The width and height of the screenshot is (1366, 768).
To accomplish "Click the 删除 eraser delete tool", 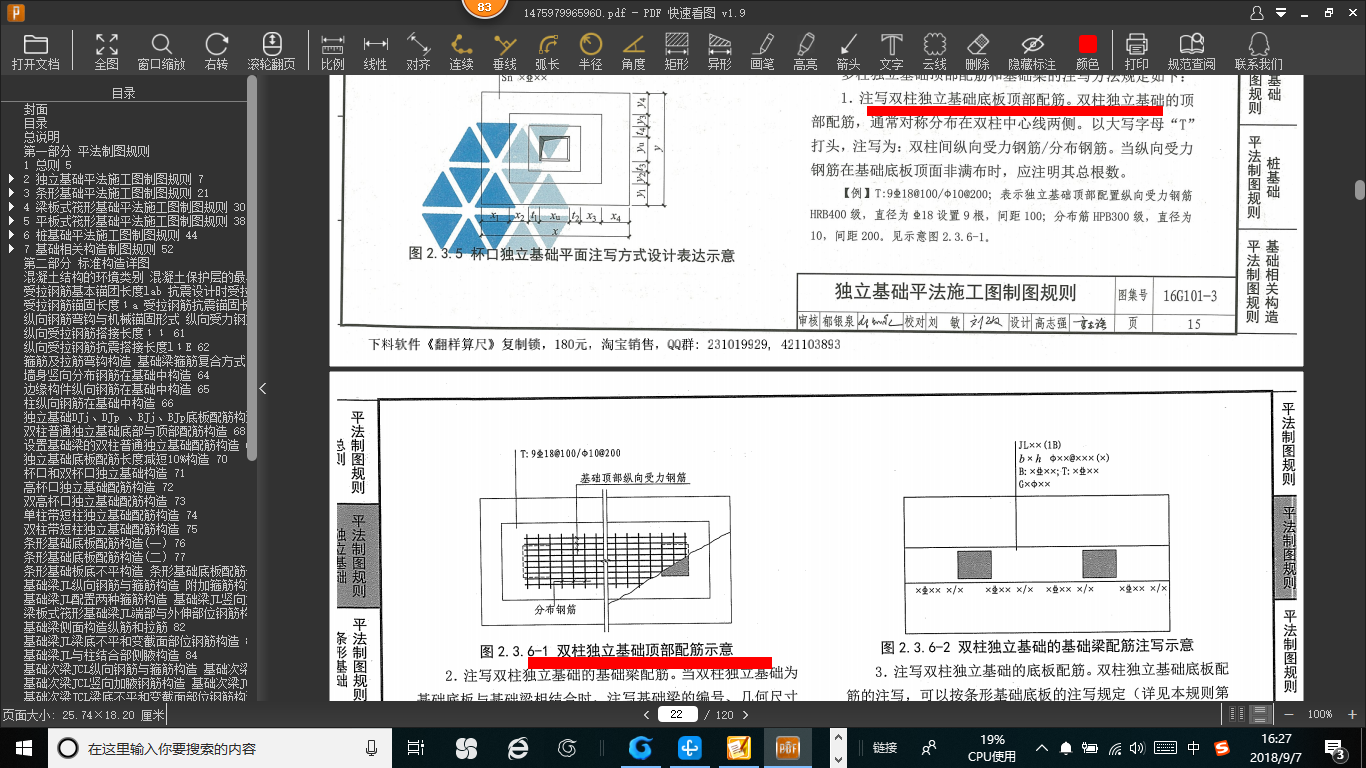I will (977, 51).
